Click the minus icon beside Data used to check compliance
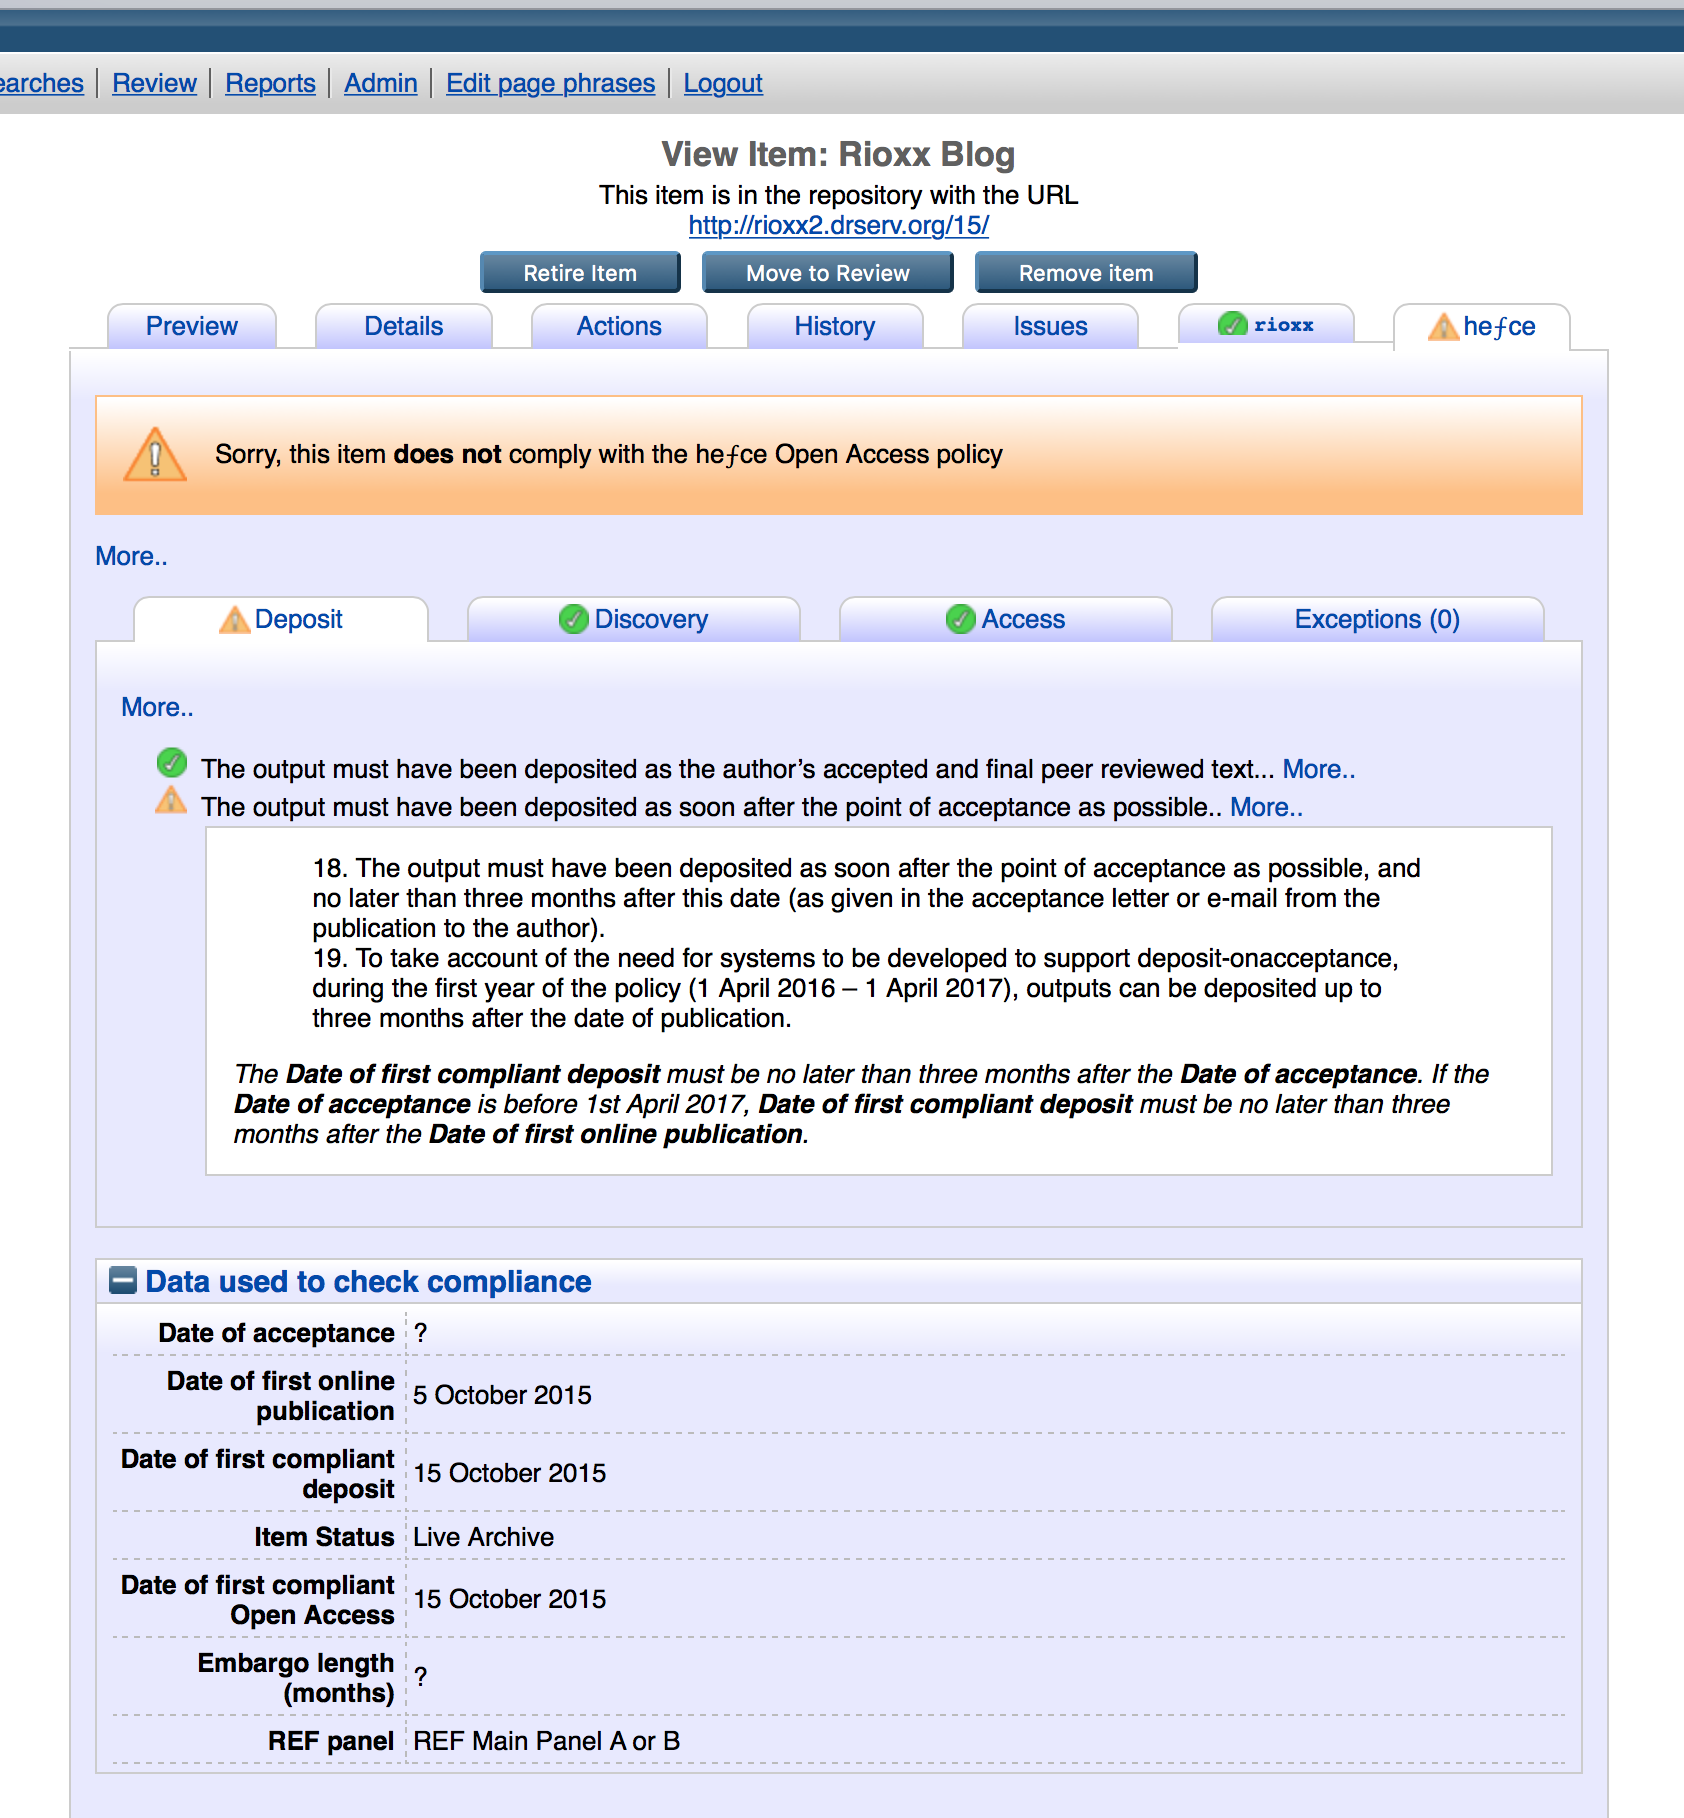This screenshot has width=1684, height=1818. point(123,1281)
